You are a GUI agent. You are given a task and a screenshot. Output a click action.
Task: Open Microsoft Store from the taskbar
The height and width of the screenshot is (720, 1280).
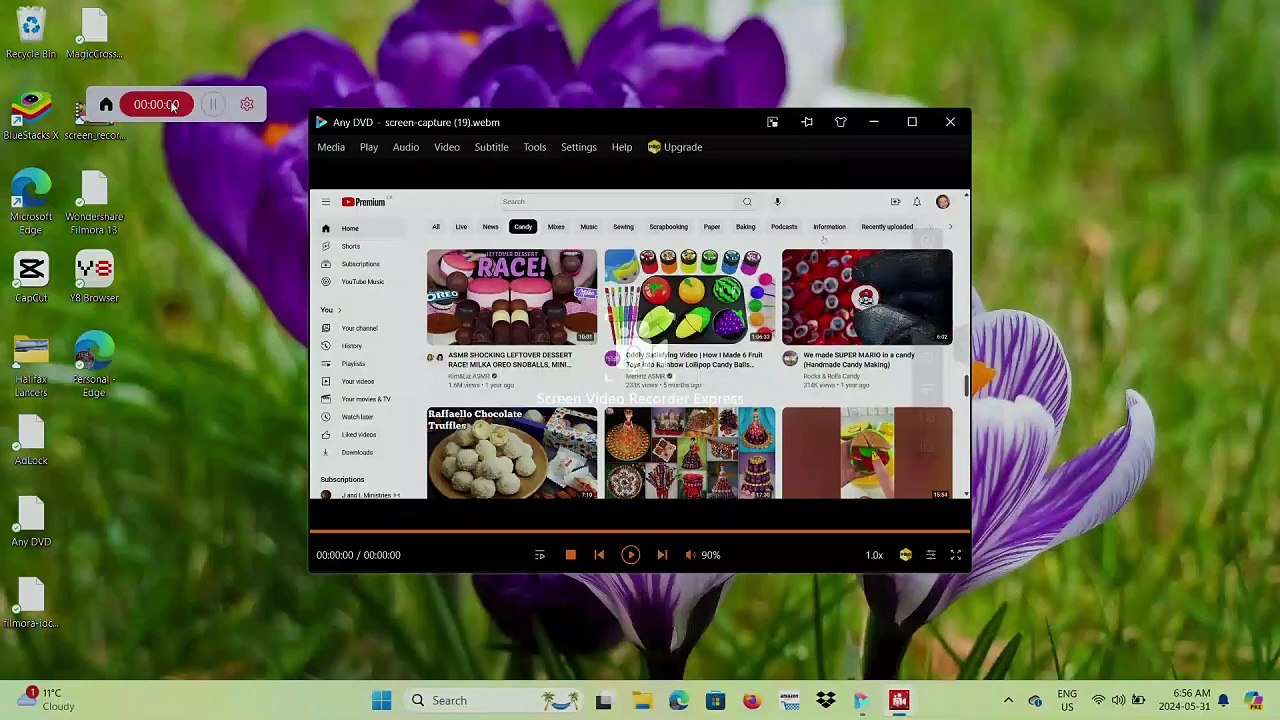(x=715, y=701)
